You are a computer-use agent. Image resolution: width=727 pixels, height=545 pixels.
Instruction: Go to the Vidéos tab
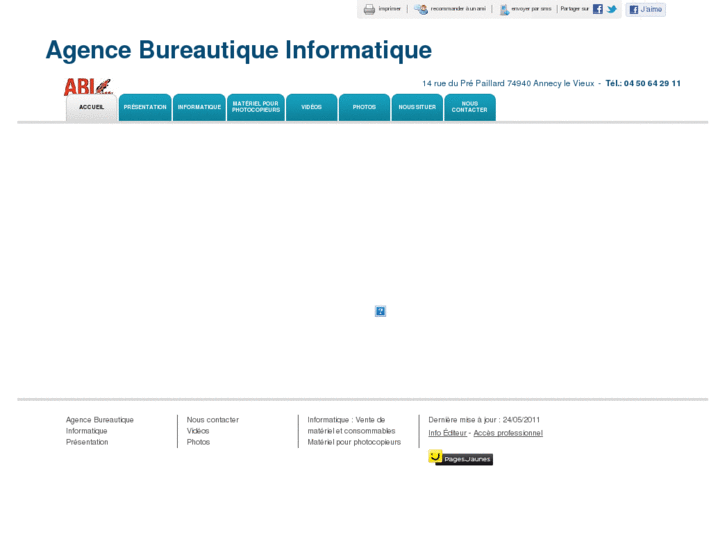click(311, 107)
